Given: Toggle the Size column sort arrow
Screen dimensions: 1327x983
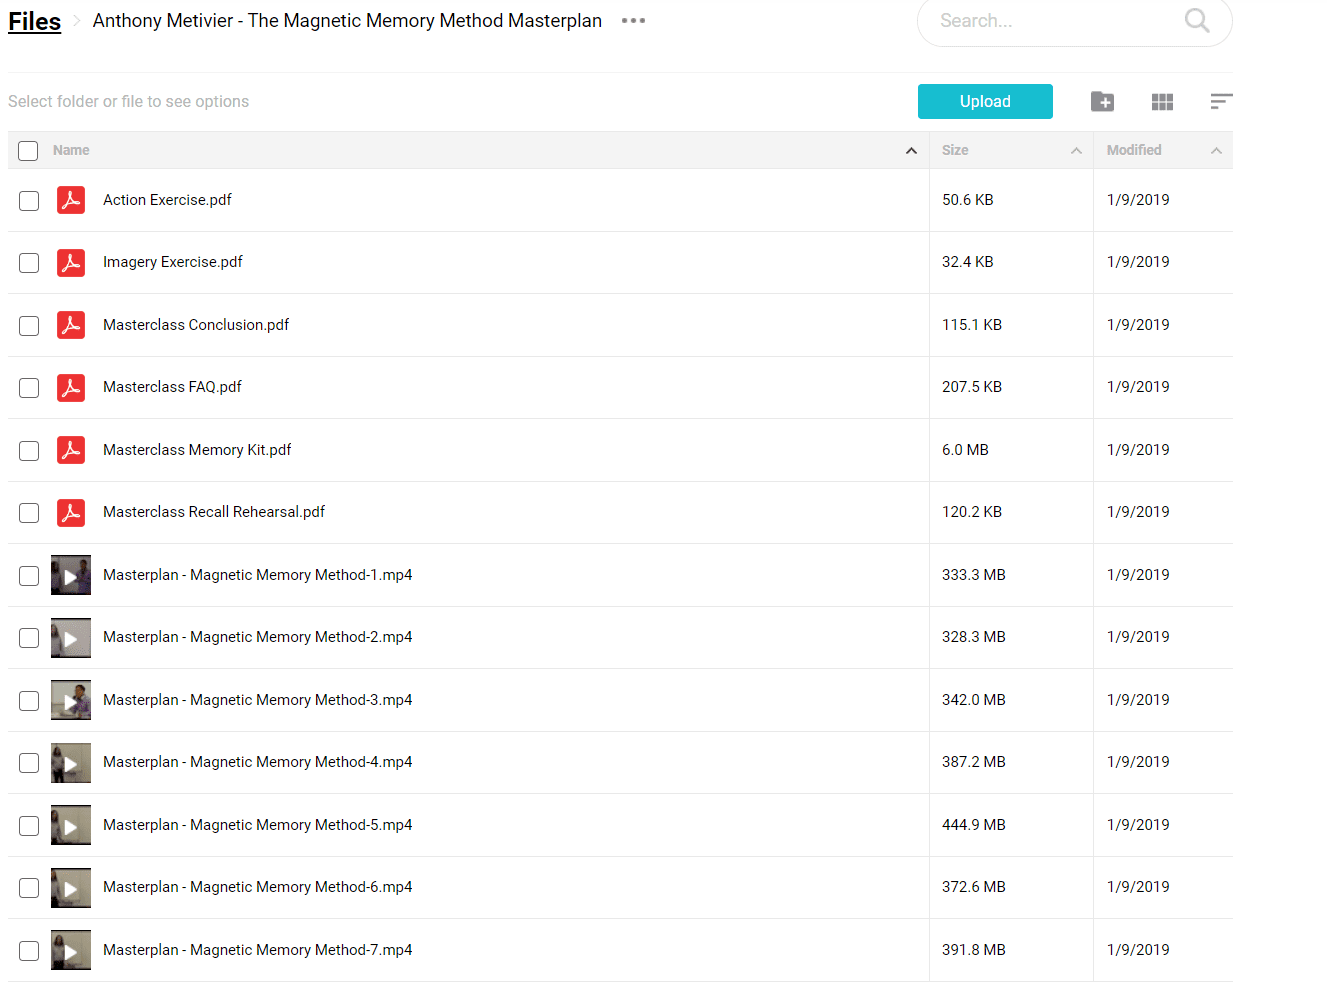Looking at the screenshot, I should (x=1076, y=151).
